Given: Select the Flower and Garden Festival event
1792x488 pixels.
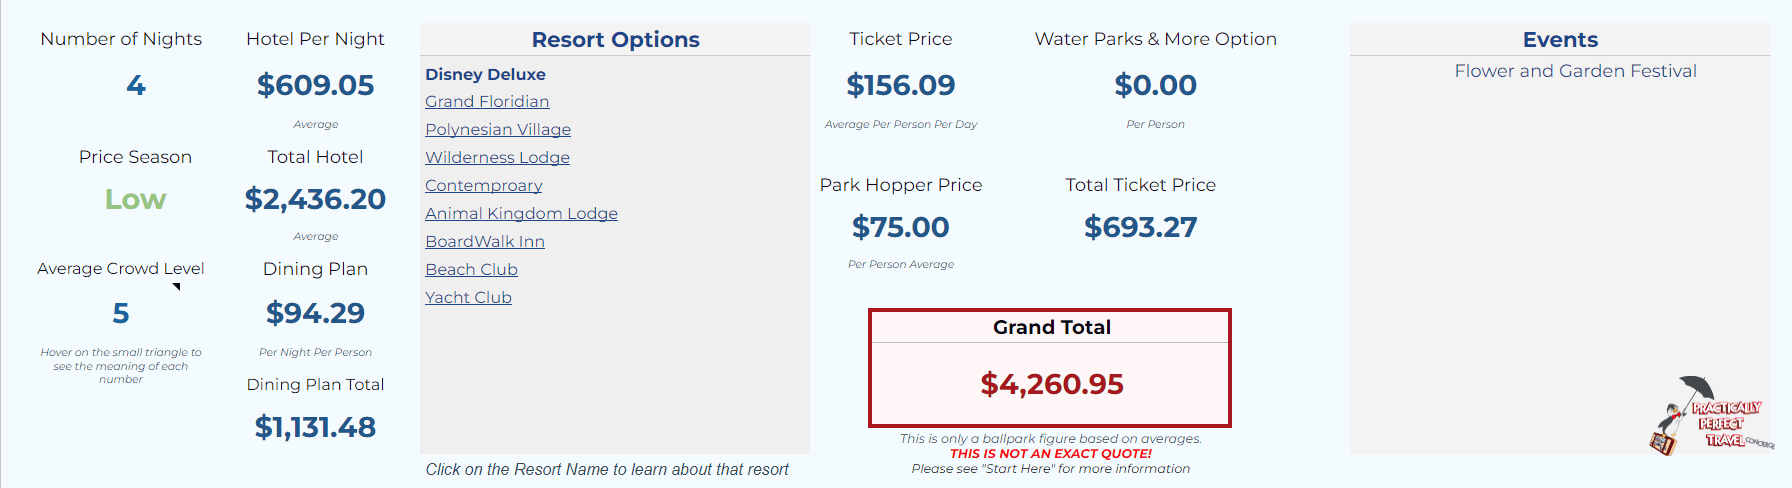Looking at the screenshot, I should (x=1575, y=71).
